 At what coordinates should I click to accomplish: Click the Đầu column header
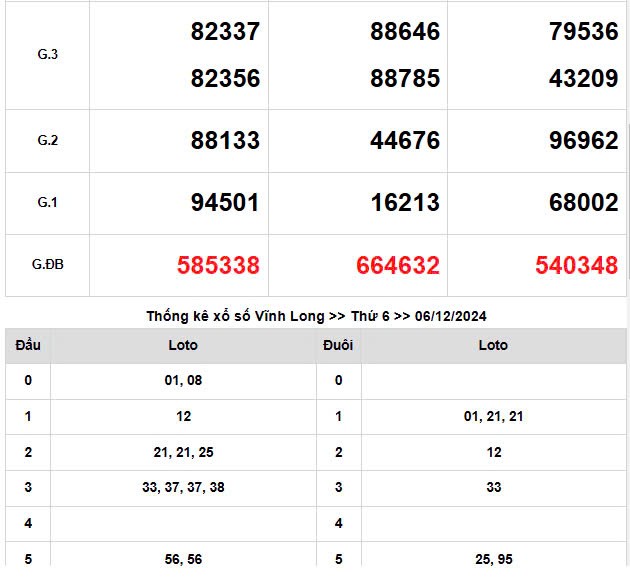click(28, 345)
